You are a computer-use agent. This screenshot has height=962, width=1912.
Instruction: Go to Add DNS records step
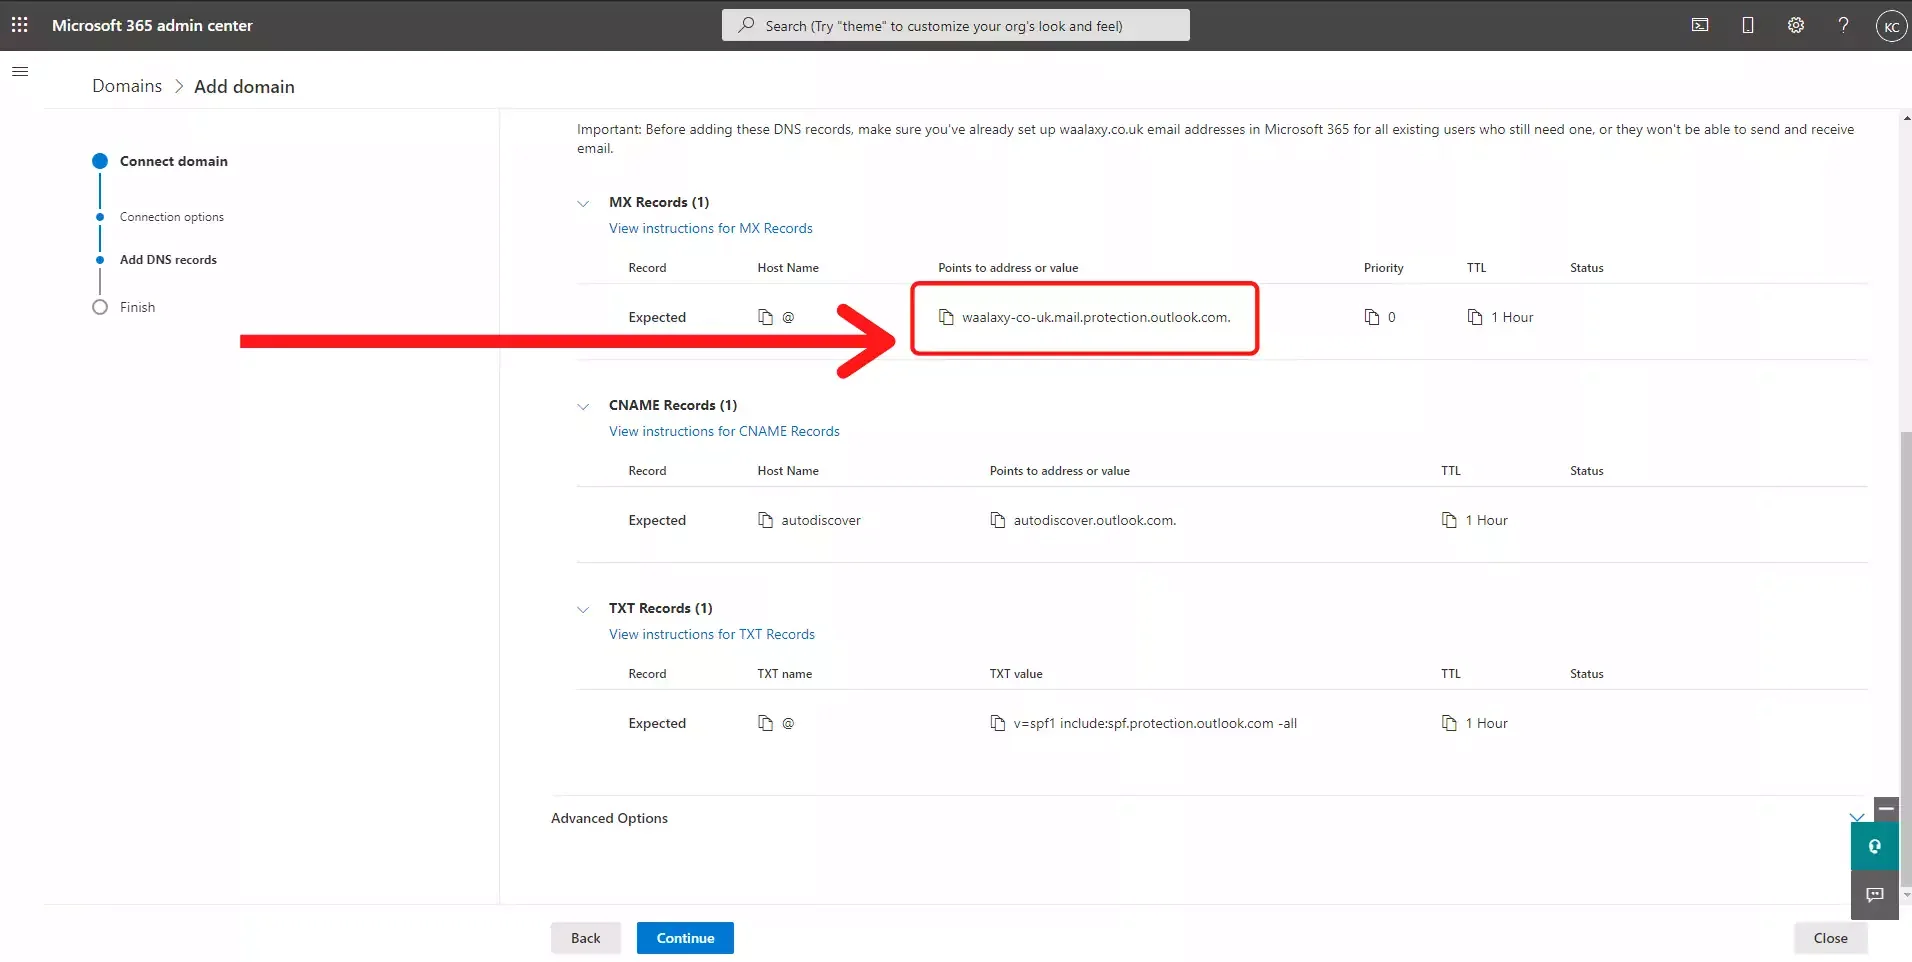[x=168, y=260]
